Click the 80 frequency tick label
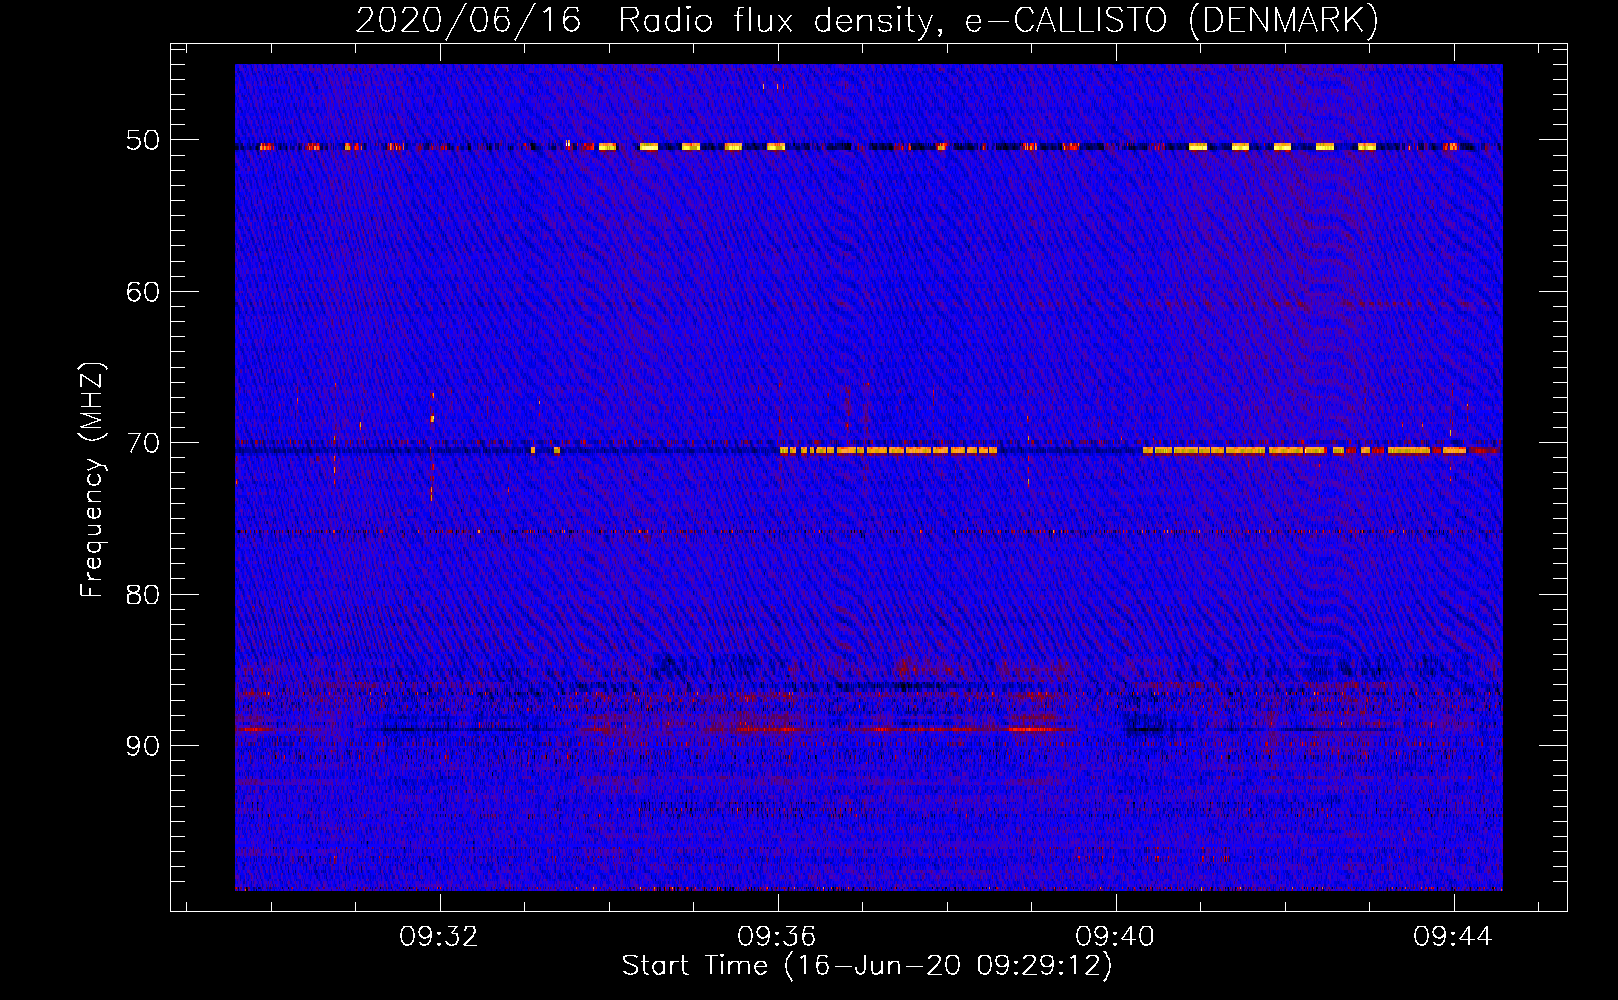Screen dimensions: 1618x1000 point(143,595)
